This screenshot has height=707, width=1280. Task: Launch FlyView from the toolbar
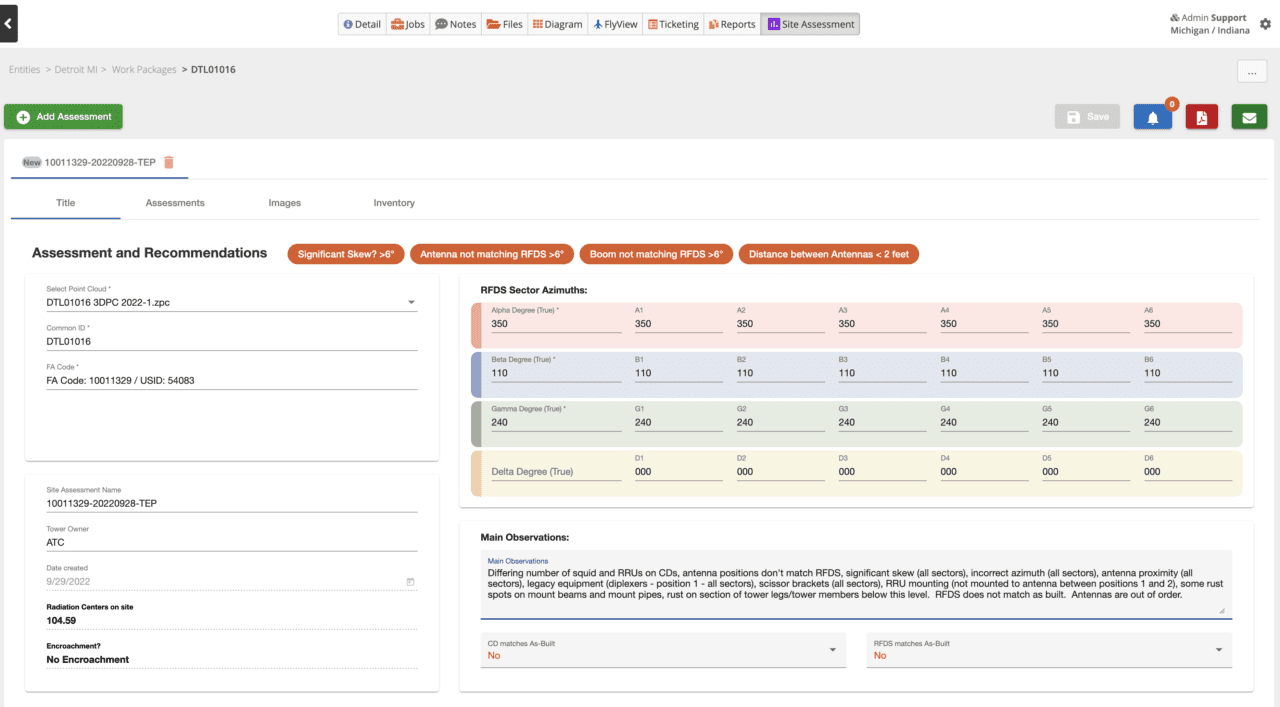tap(615, 23)
